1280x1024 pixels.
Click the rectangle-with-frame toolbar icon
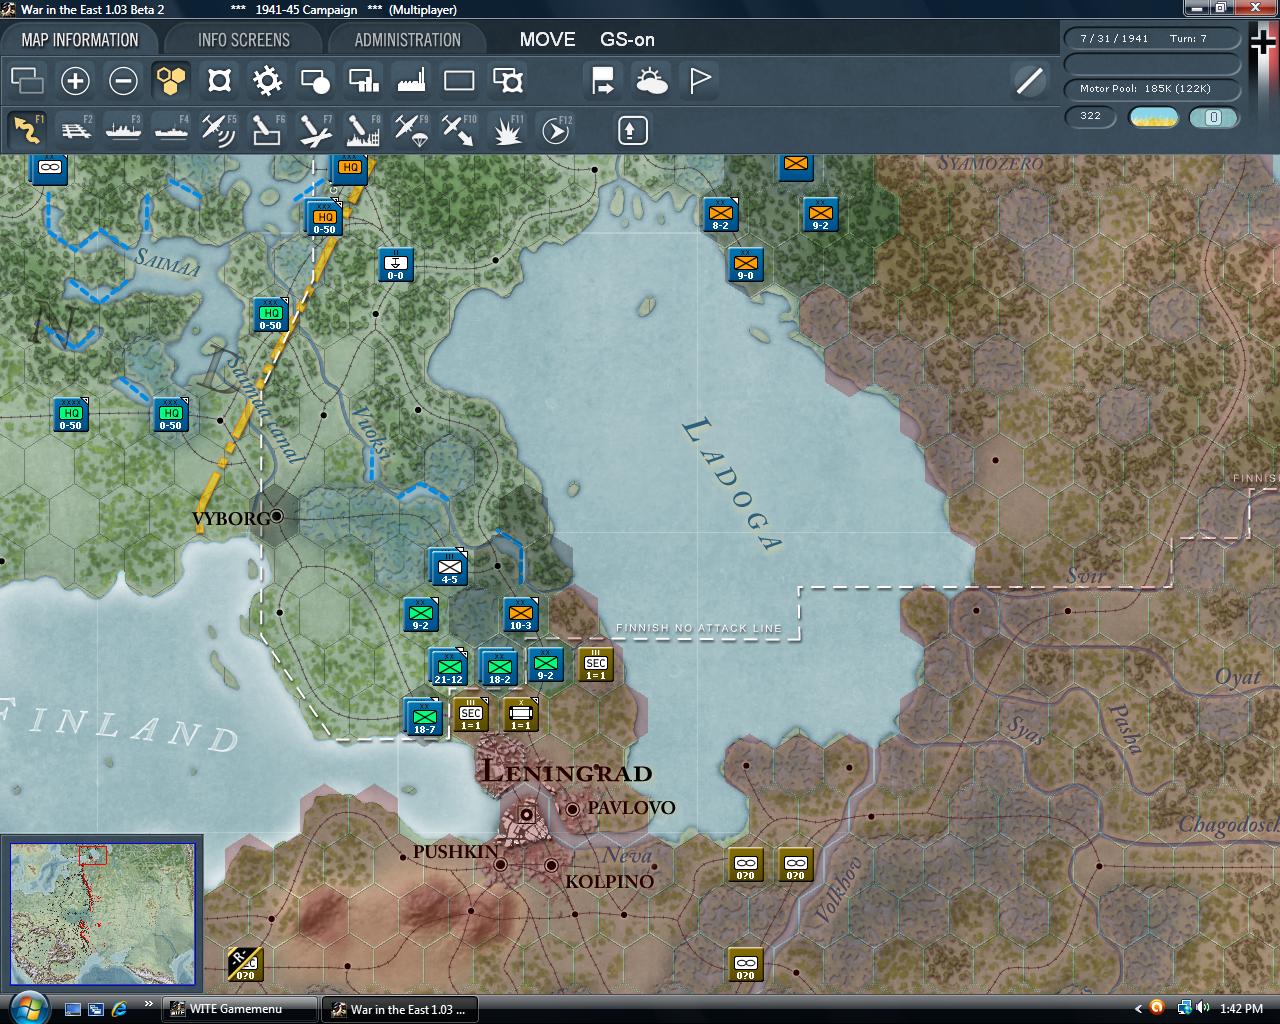(508, 80)
